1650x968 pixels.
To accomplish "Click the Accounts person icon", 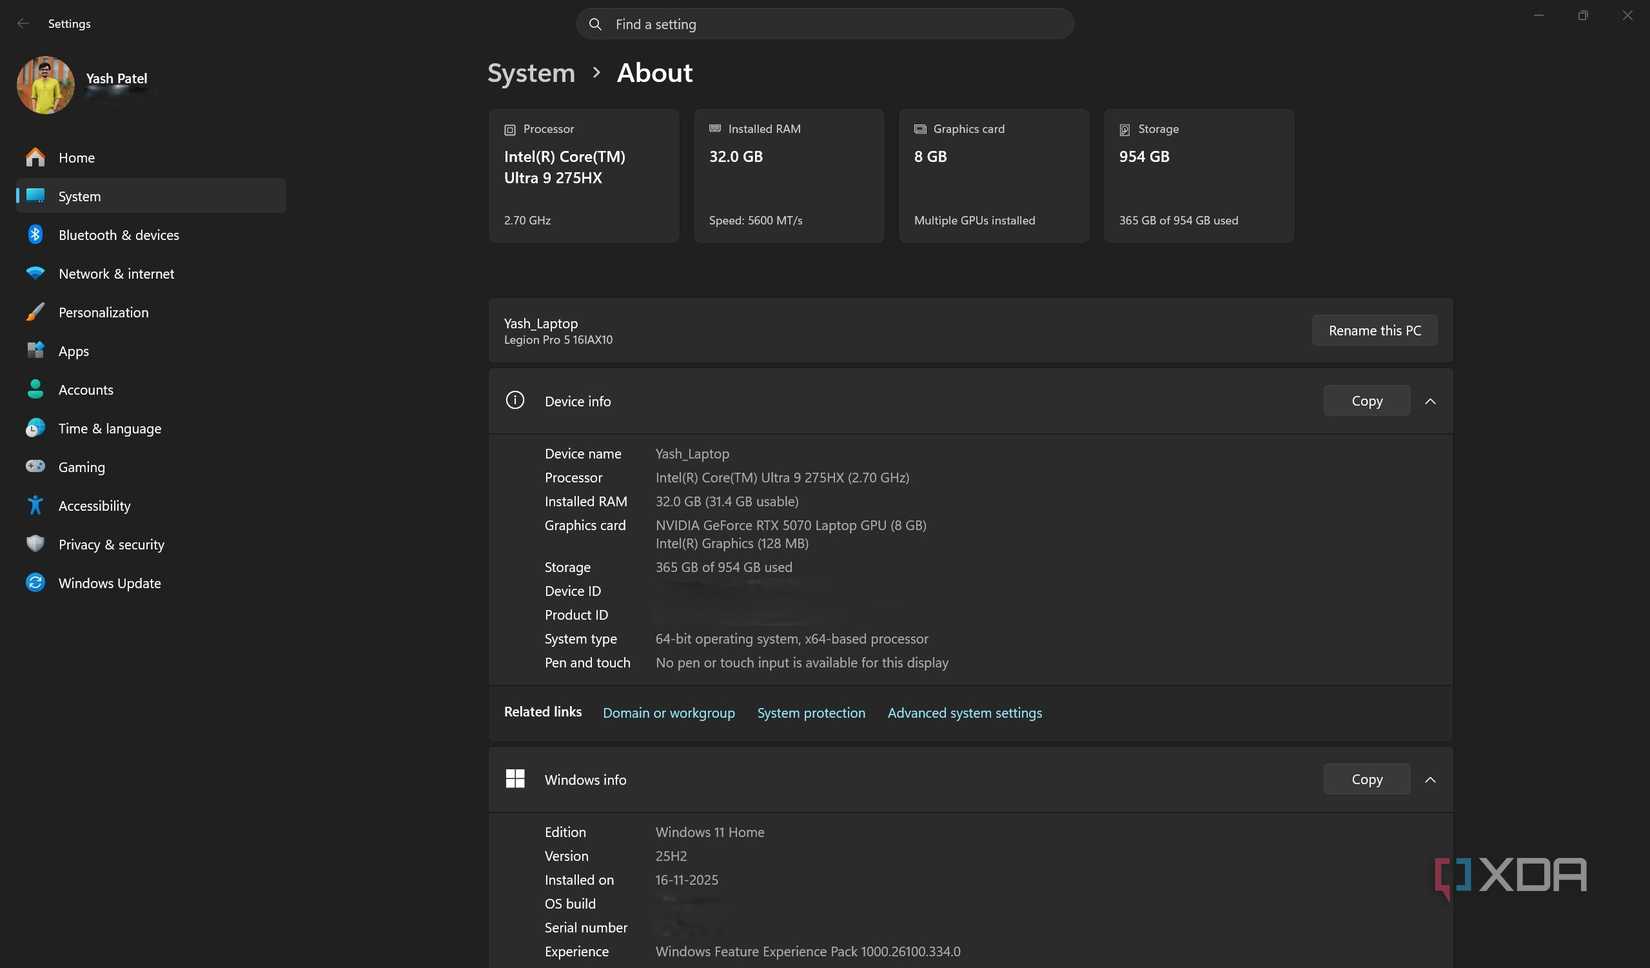I will [35, 389].
